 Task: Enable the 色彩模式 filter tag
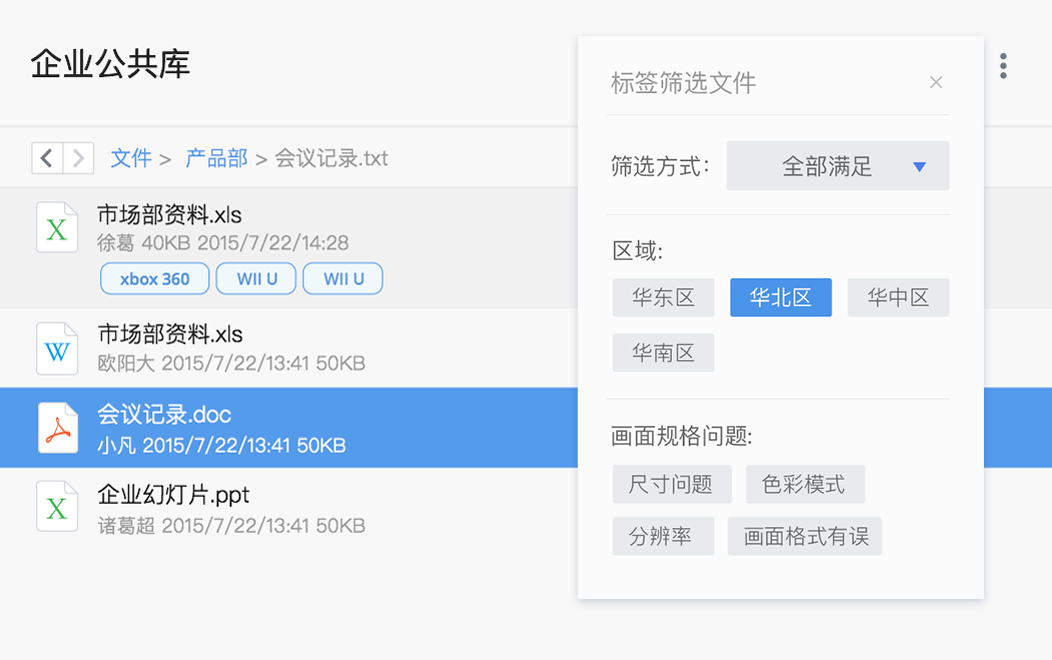point(804,485)
